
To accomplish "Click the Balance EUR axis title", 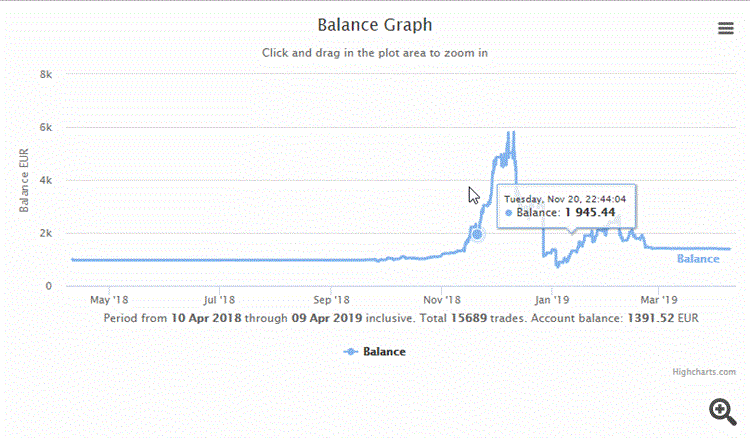I will (x=23, y=180).
